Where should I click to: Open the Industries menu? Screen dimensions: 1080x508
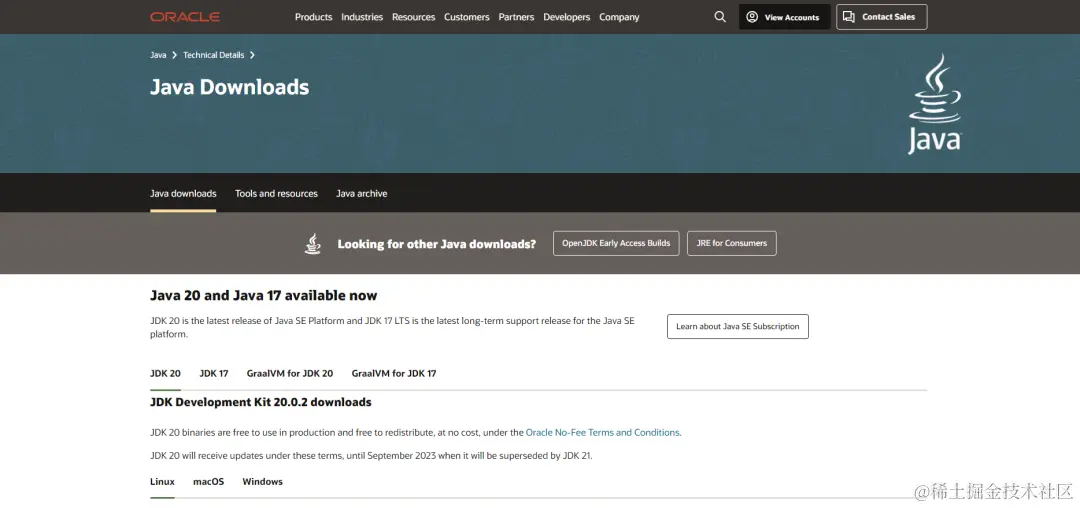pyautogui.click(x=362, y=17)
